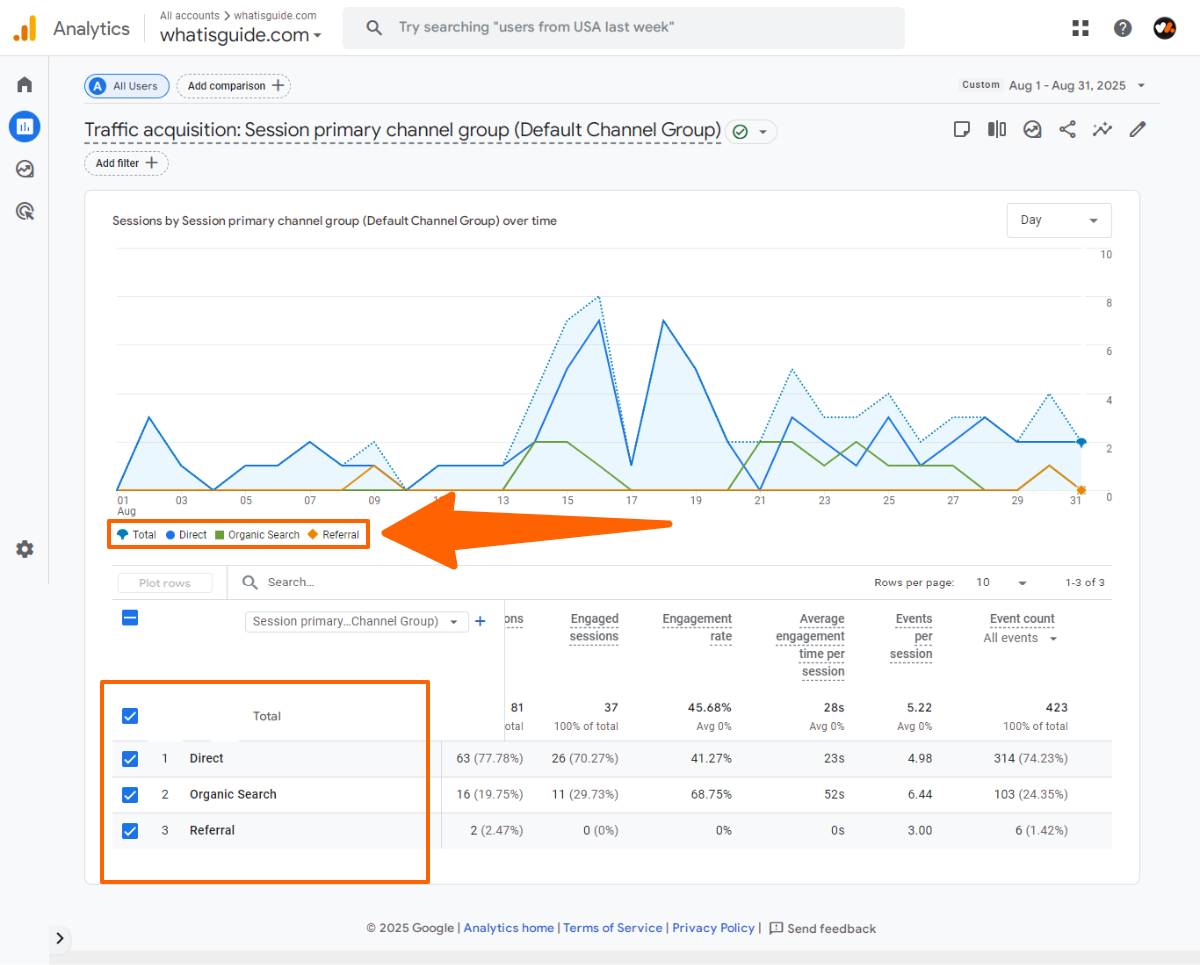Click the plus icon beside dimension selector

[x=480, y=621]
